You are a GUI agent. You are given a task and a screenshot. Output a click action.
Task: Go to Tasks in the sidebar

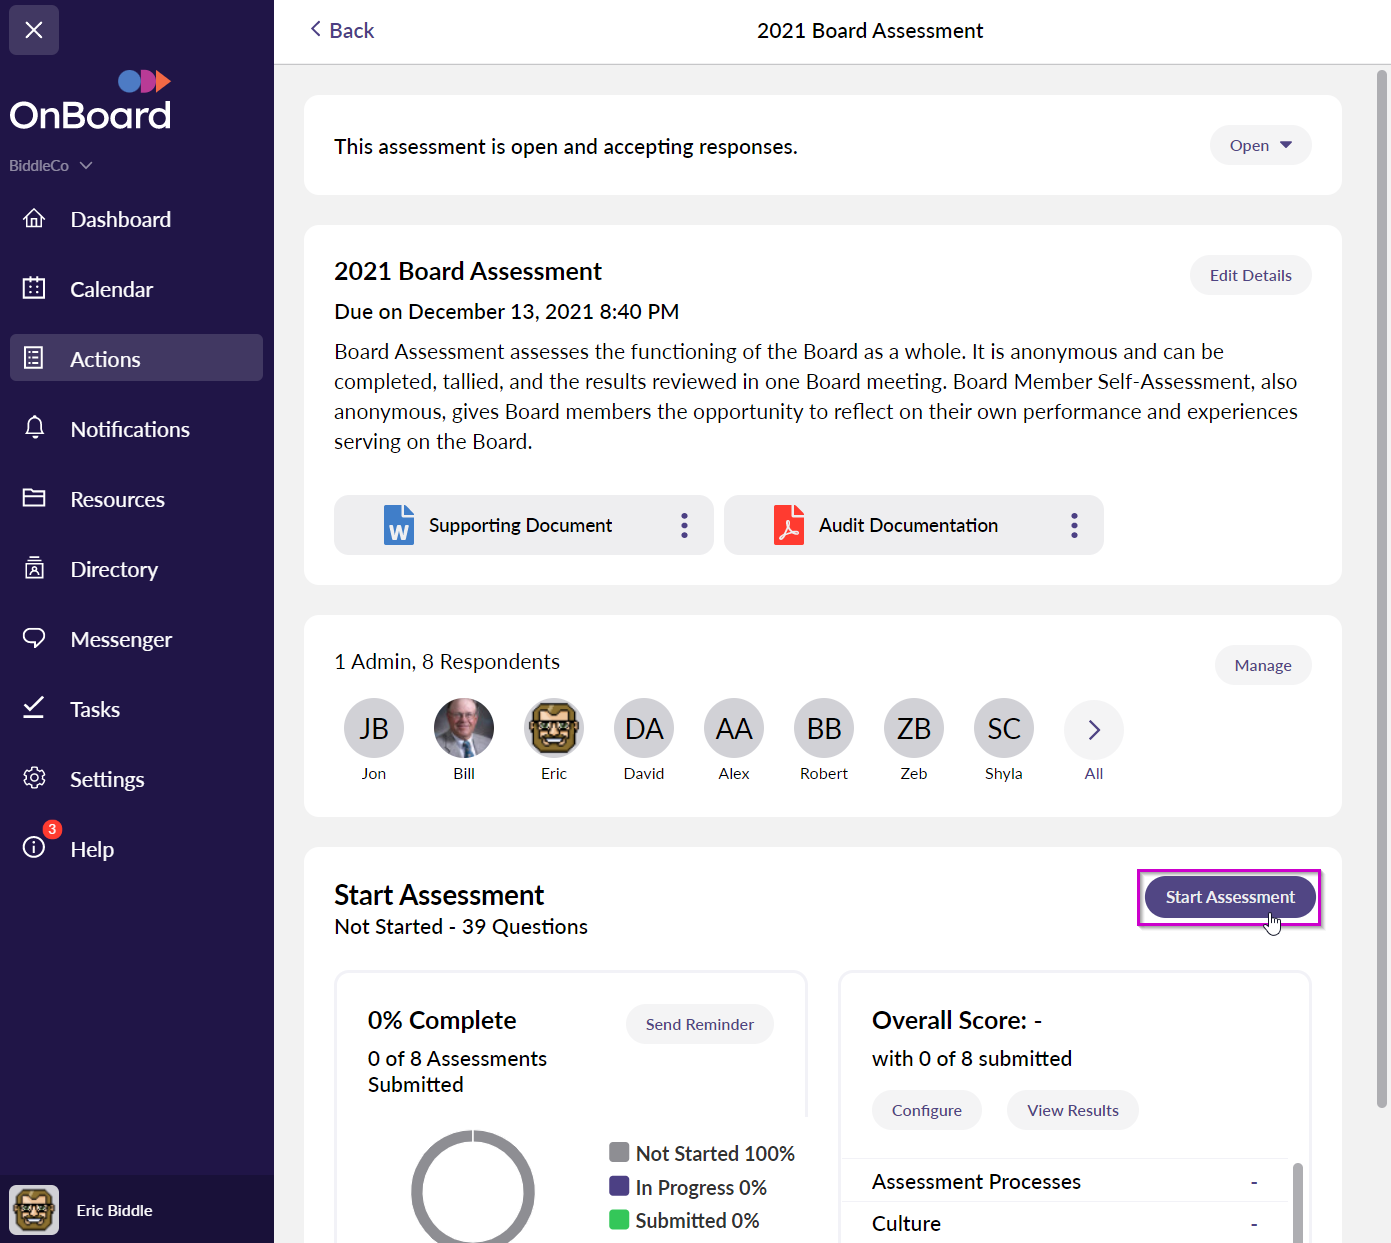click(95, 709)
